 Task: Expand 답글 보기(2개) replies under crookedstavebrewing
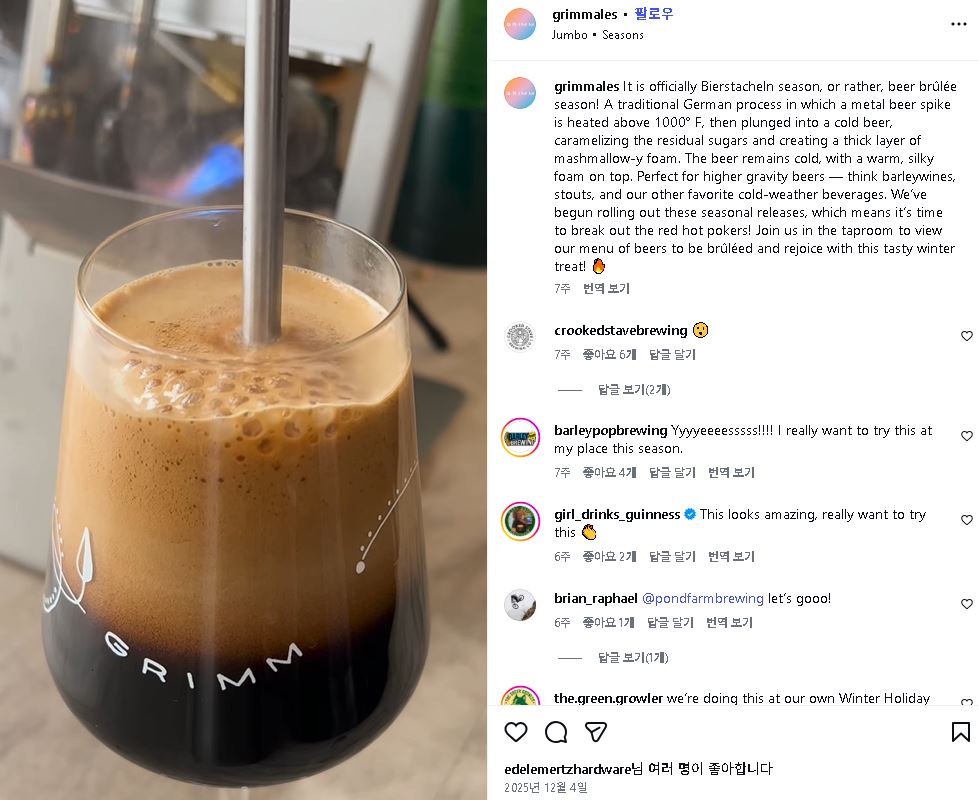click(634, 390)
